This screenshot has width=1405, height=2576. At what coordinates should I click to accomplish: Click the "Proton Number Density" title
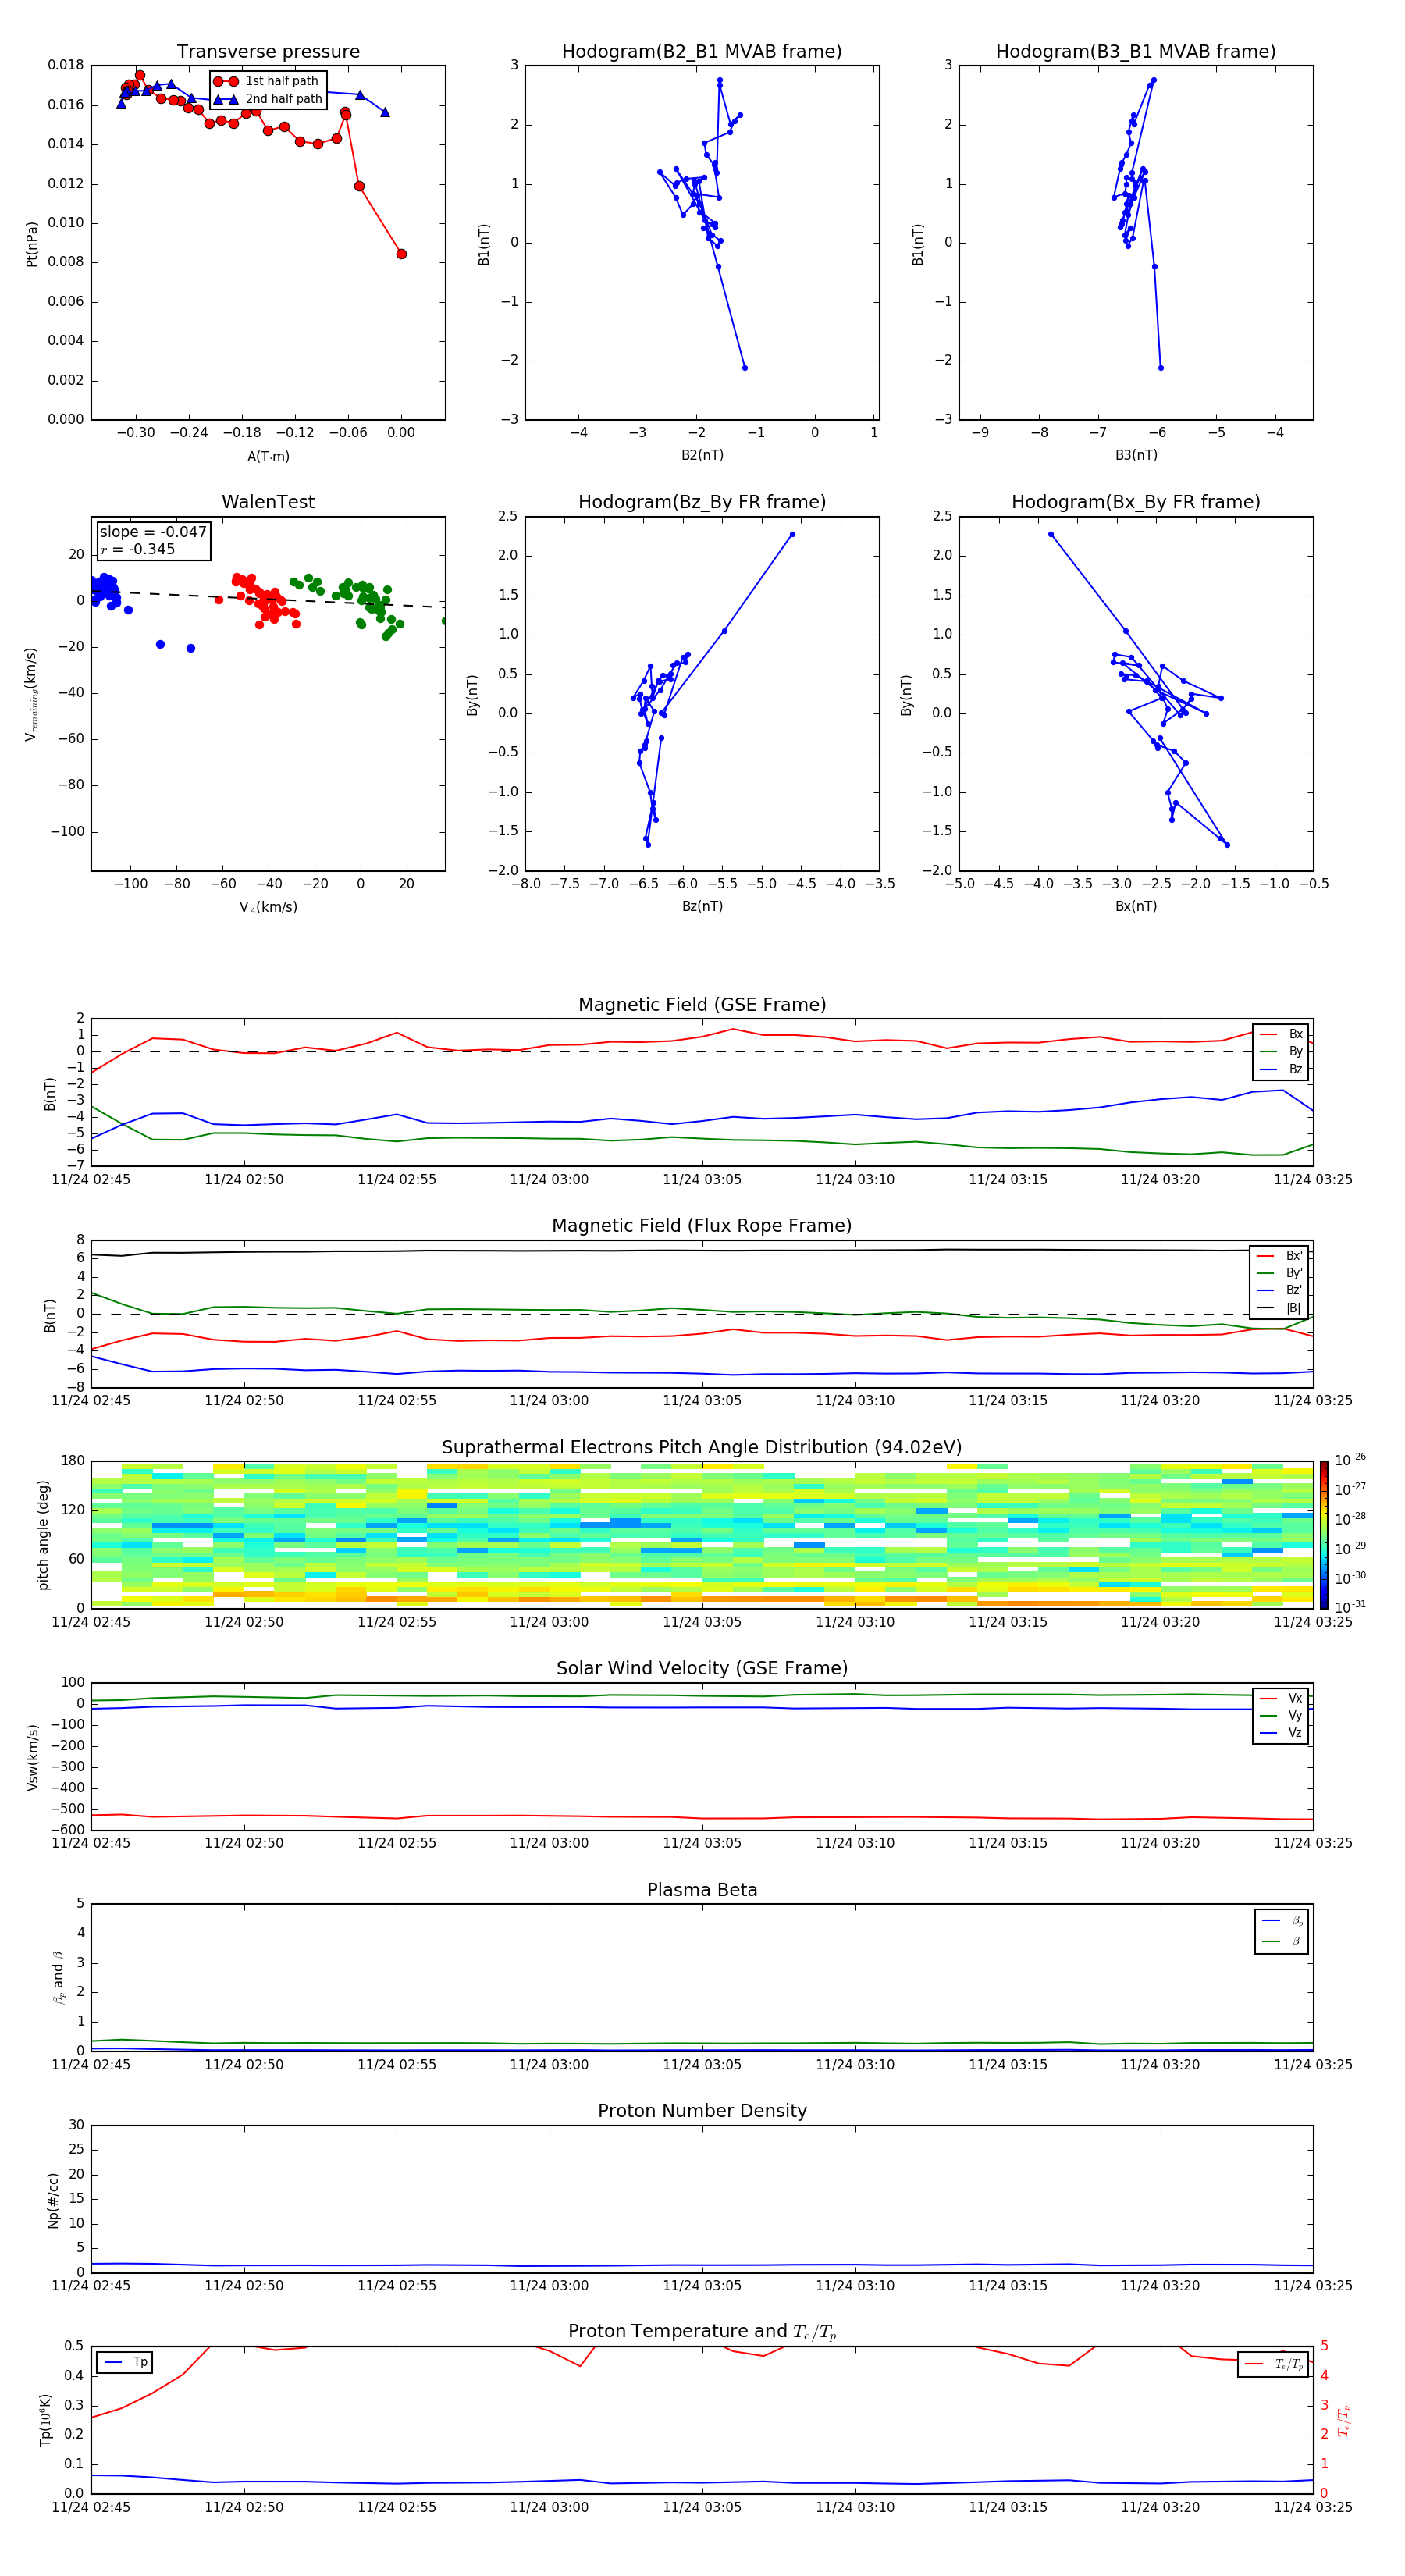(x=702, y=2111)
